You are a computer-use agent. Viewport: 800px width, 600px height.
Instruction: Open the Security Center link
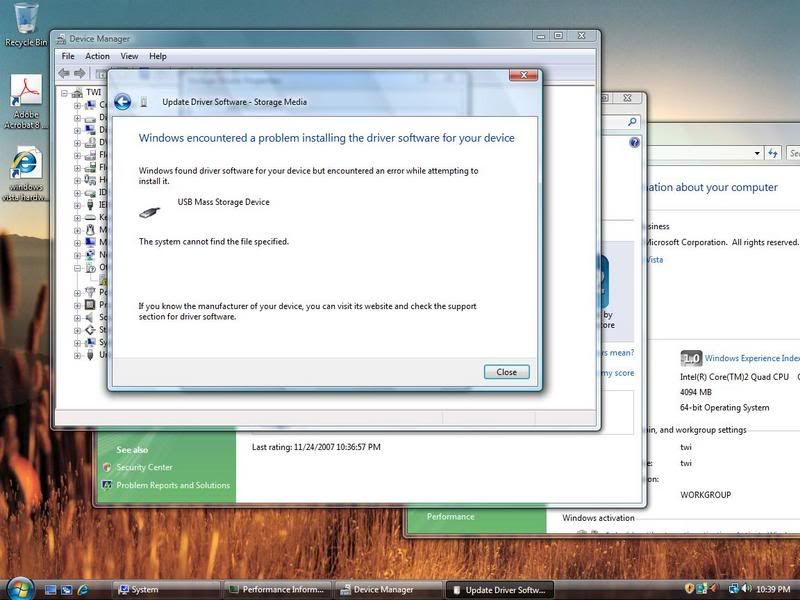click(144, 467)
